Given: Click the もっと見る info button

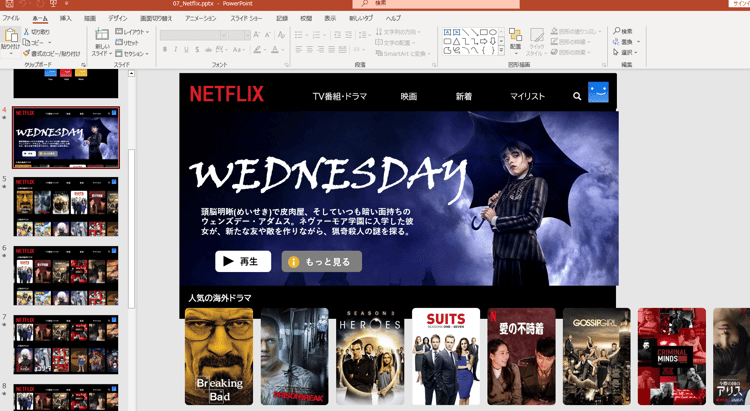Looking at the screenshot, I should (321, 261).
